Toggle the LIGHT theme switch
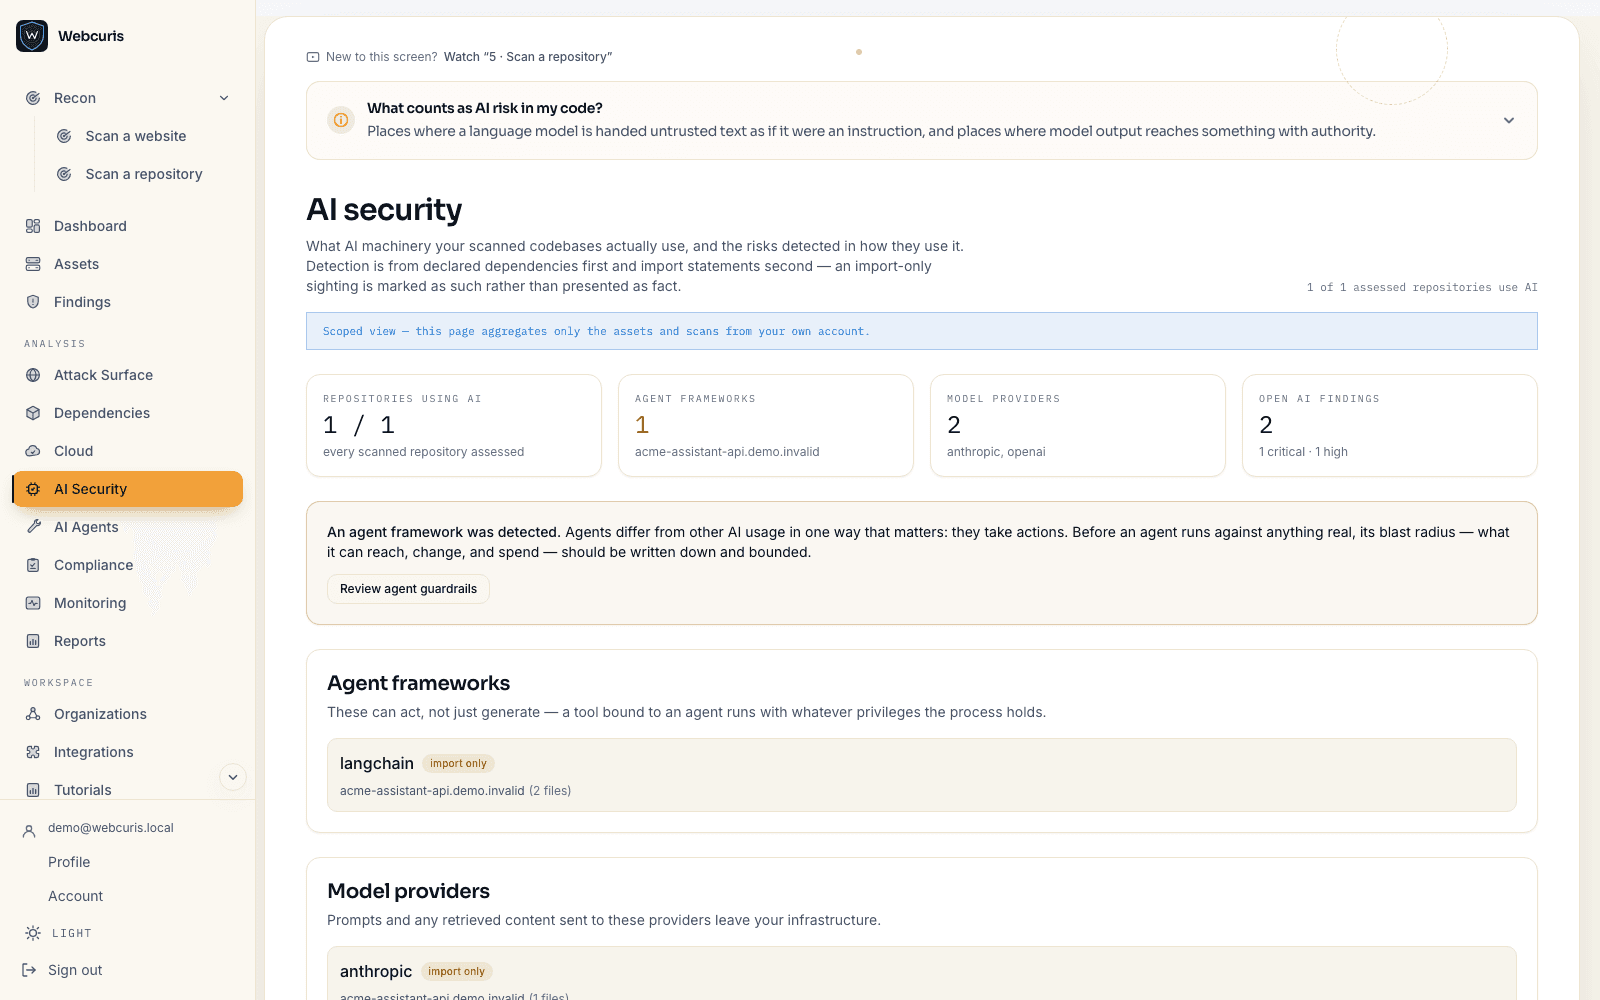 tap(58, 933)
